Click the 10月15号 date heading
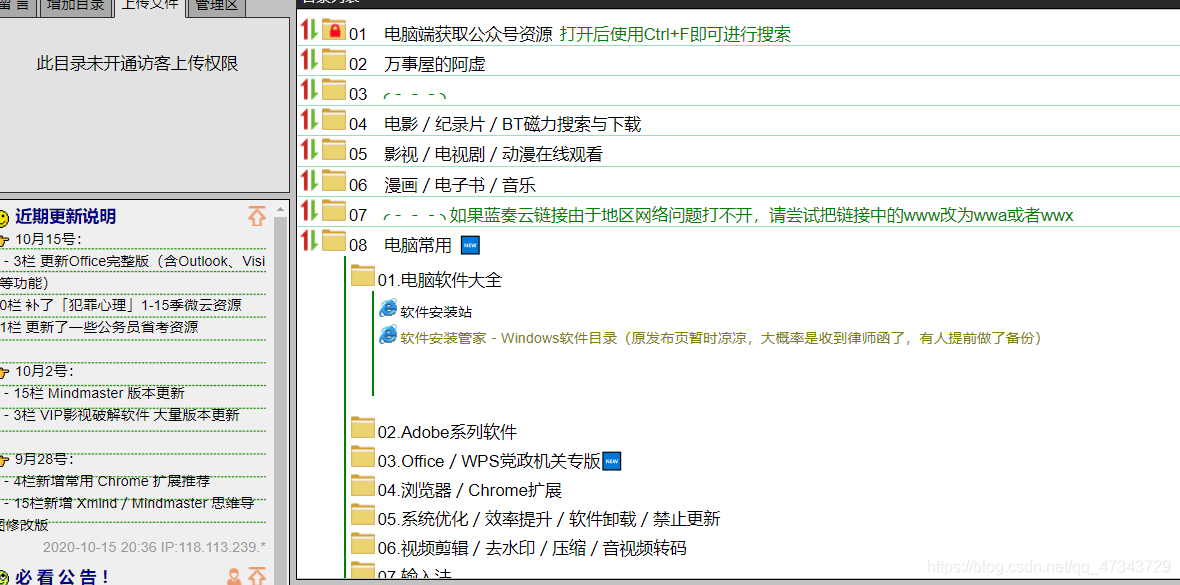 pos(48,239)
